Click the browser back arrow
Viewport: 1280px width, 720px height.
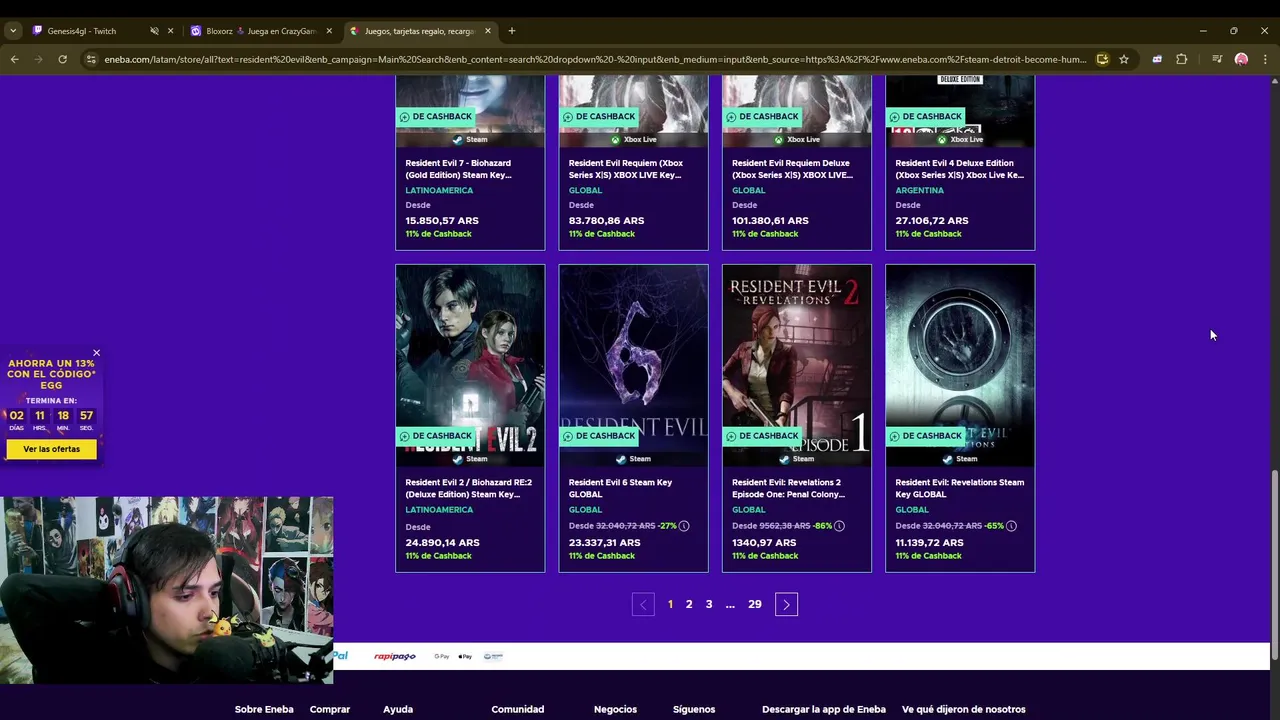[14, 59]
